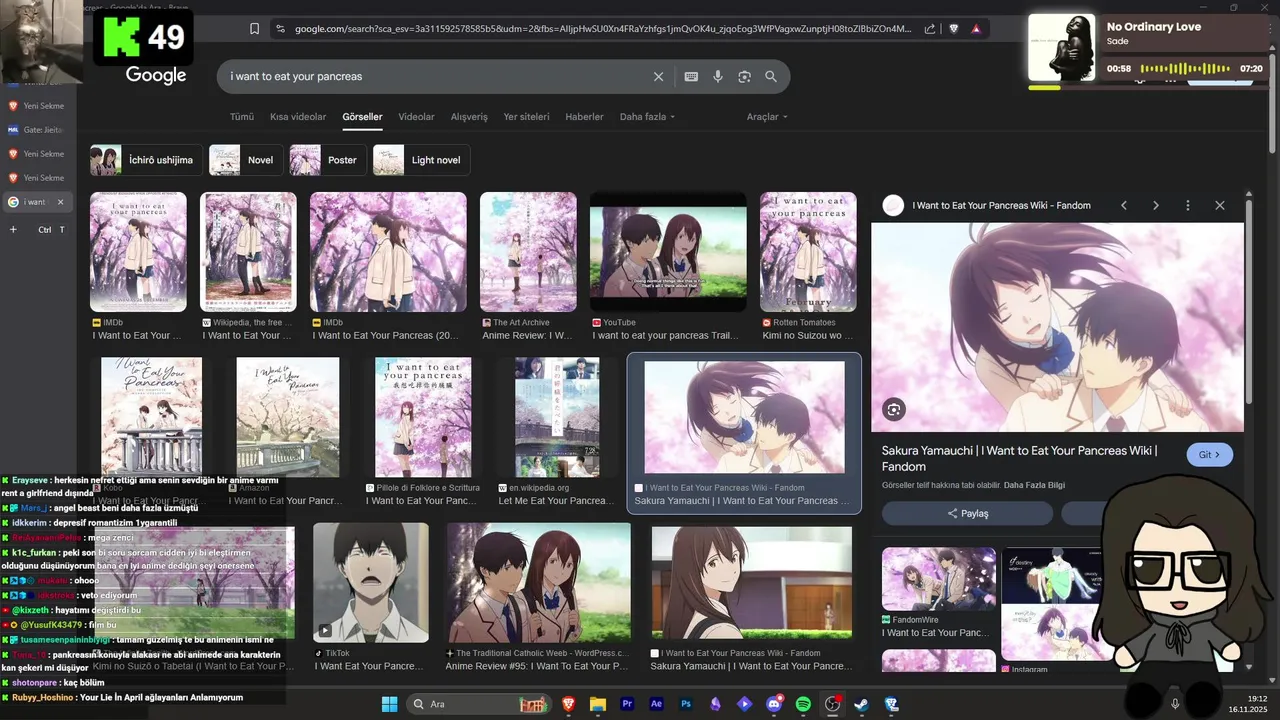Switch to the 'Tümü' results tab
1280x720 pixels.
click(x=242, y=117)
